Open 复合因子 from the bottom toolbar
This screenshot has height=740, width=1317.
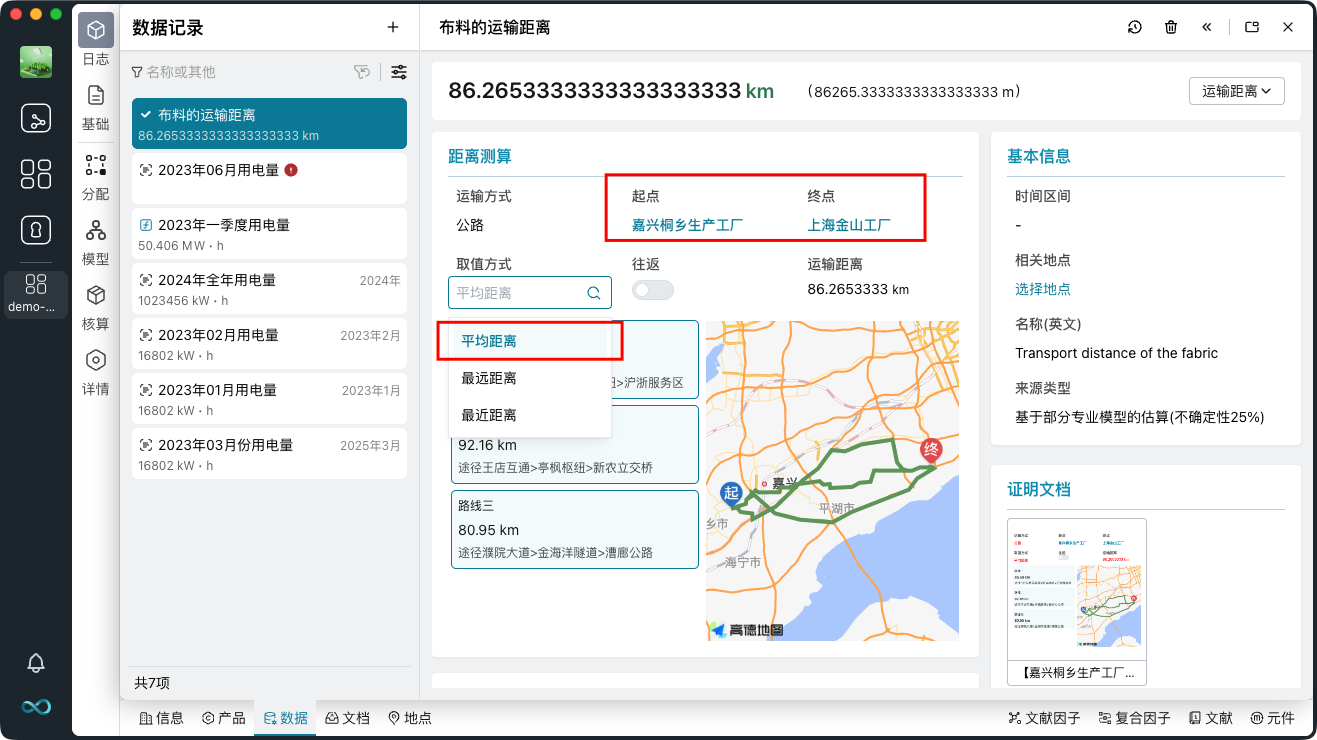(x=1133, y=718)
